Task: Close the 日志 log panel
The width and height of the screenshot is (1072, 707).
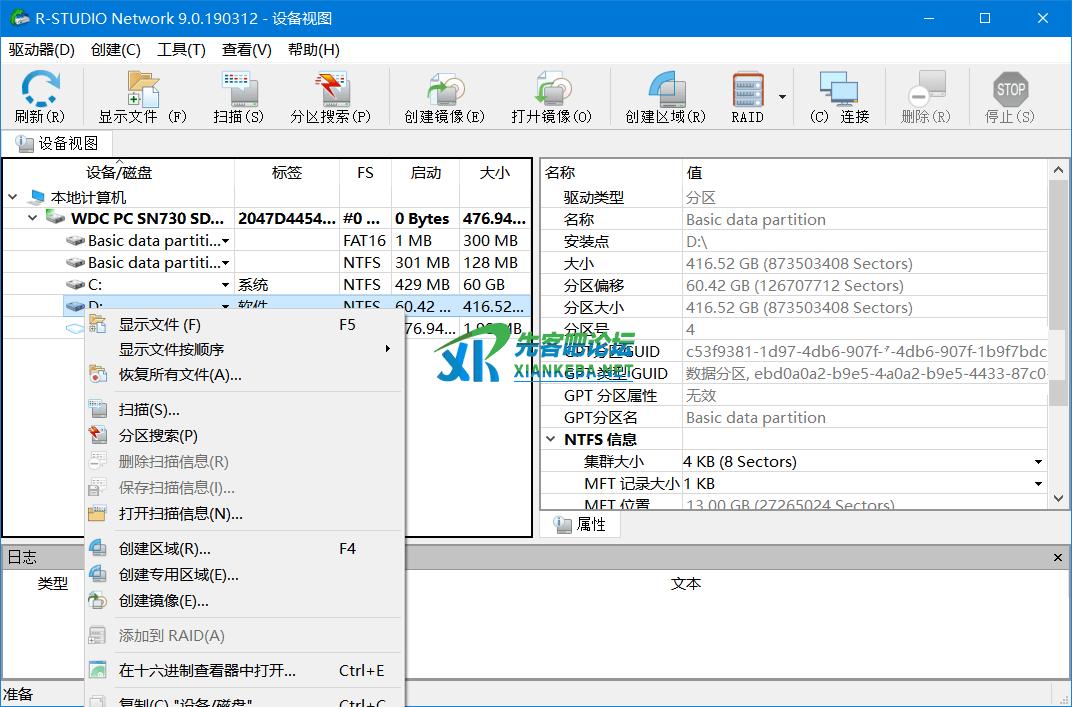Action: pyautogui.click(x=1058, y=557)
